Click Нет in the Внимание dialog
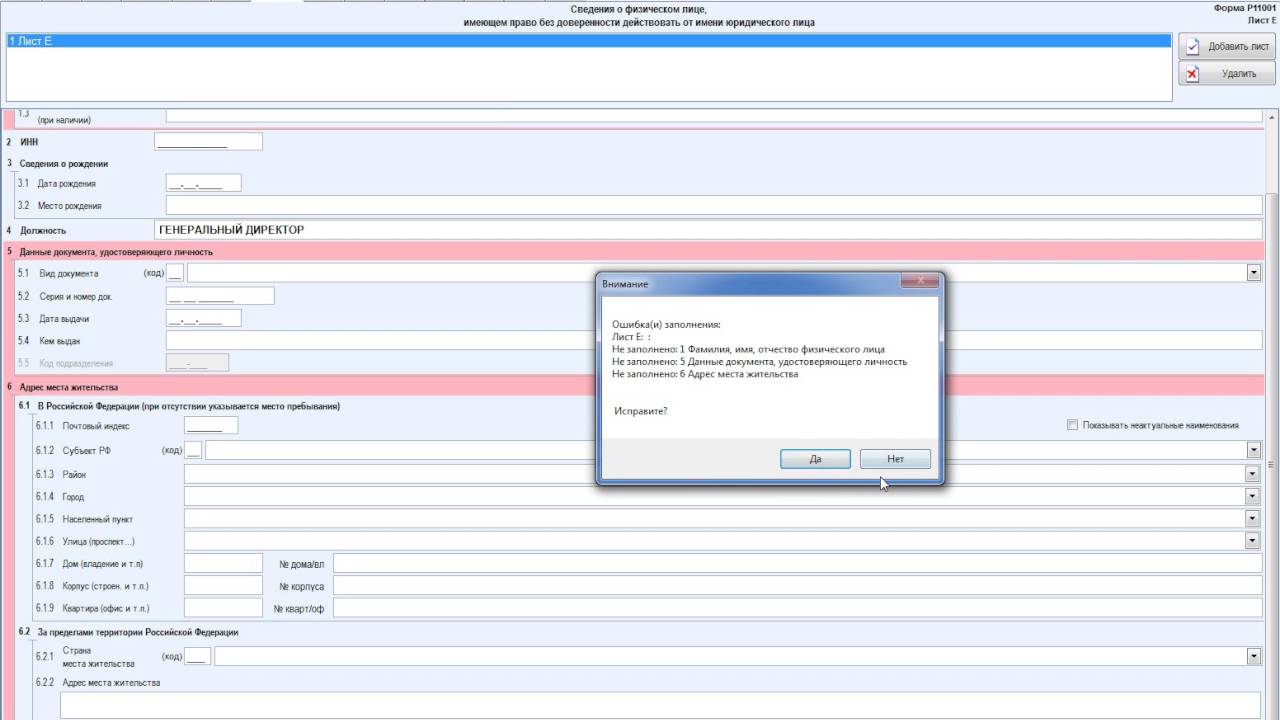 (895, 459)
